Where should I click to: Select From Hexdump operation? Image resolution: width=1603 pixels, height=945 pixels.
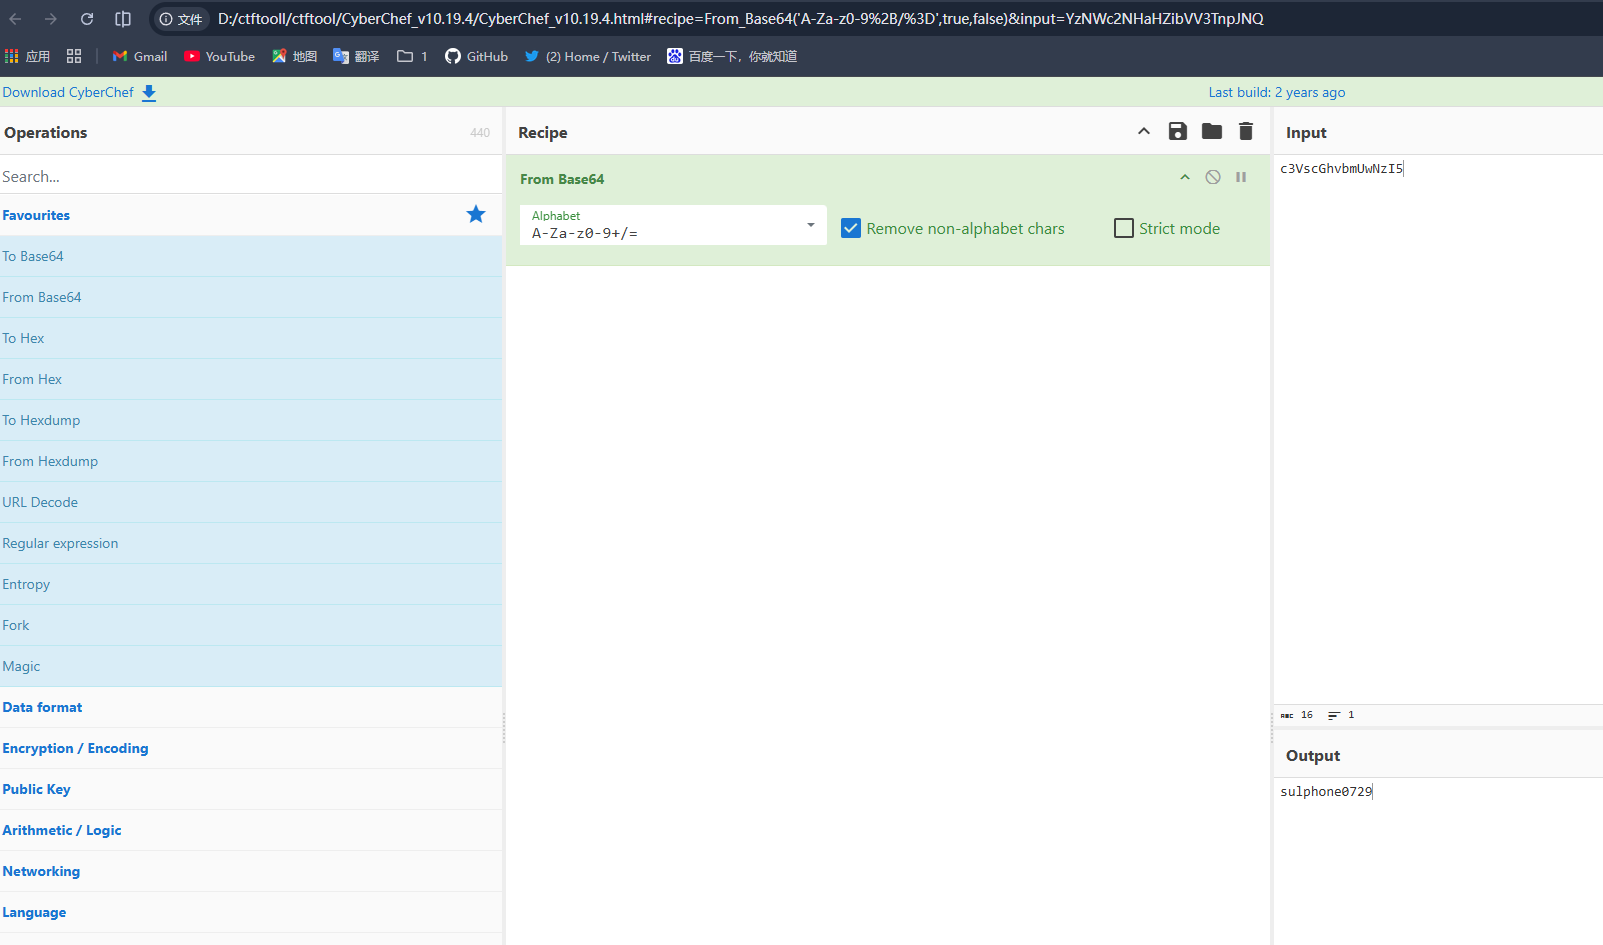pos(251,461)
